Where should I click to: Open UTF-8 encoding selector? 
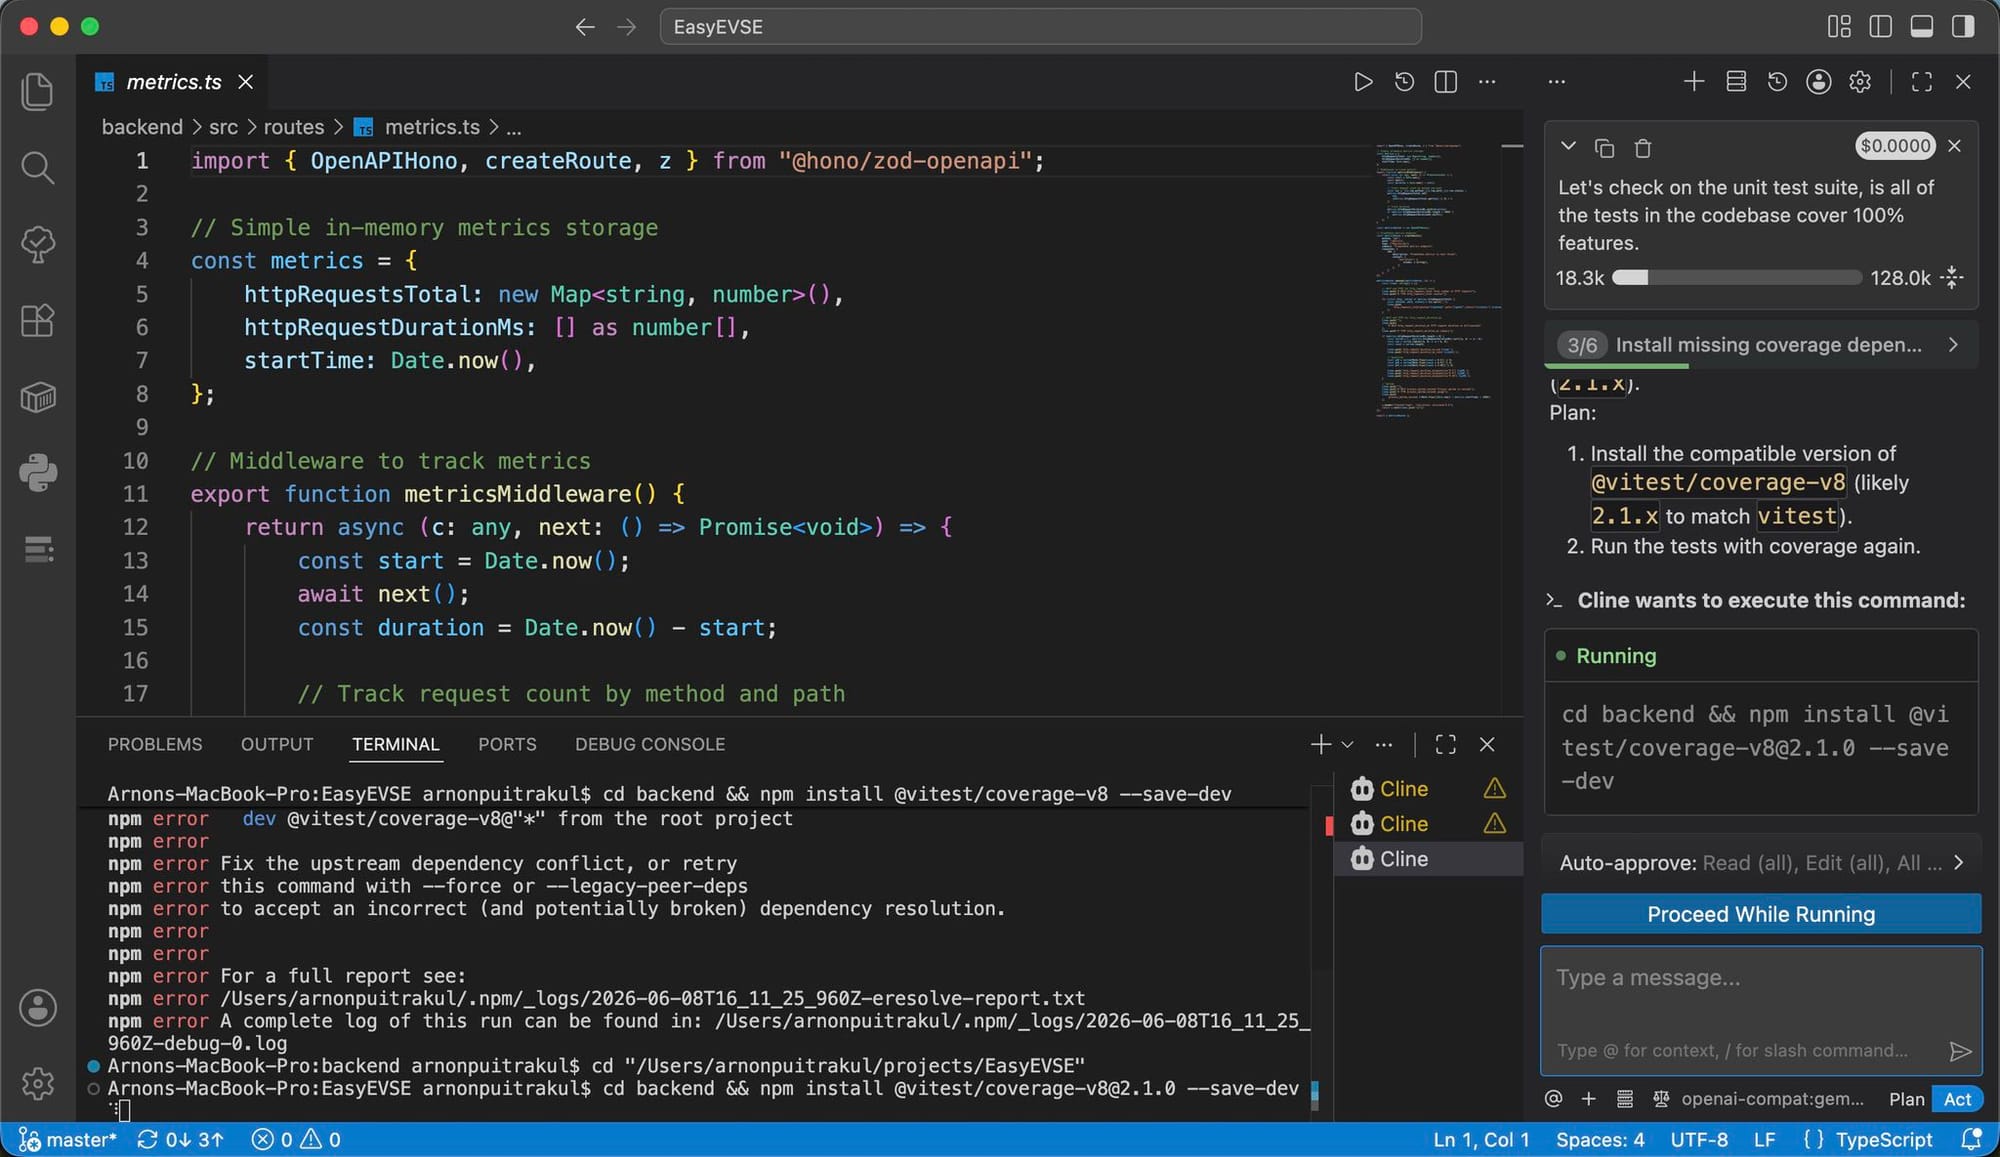click(1699, 1140)
